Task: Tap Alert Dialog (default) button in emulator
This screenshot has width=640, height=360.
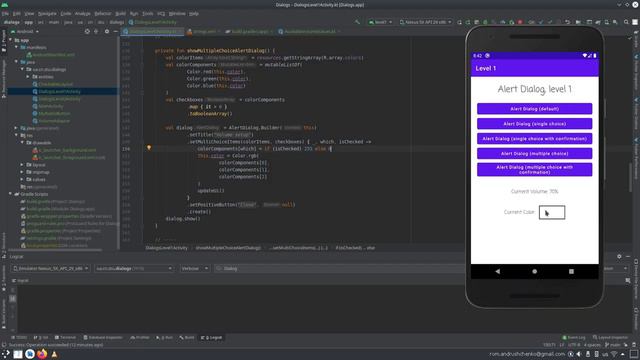Action: [x=534, y=109]
